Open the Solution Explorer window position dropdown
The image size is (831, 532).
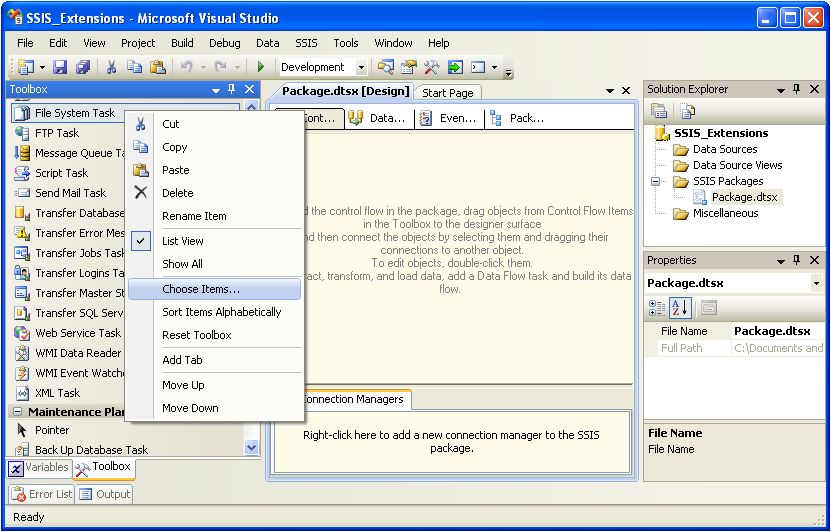[781, 90]
